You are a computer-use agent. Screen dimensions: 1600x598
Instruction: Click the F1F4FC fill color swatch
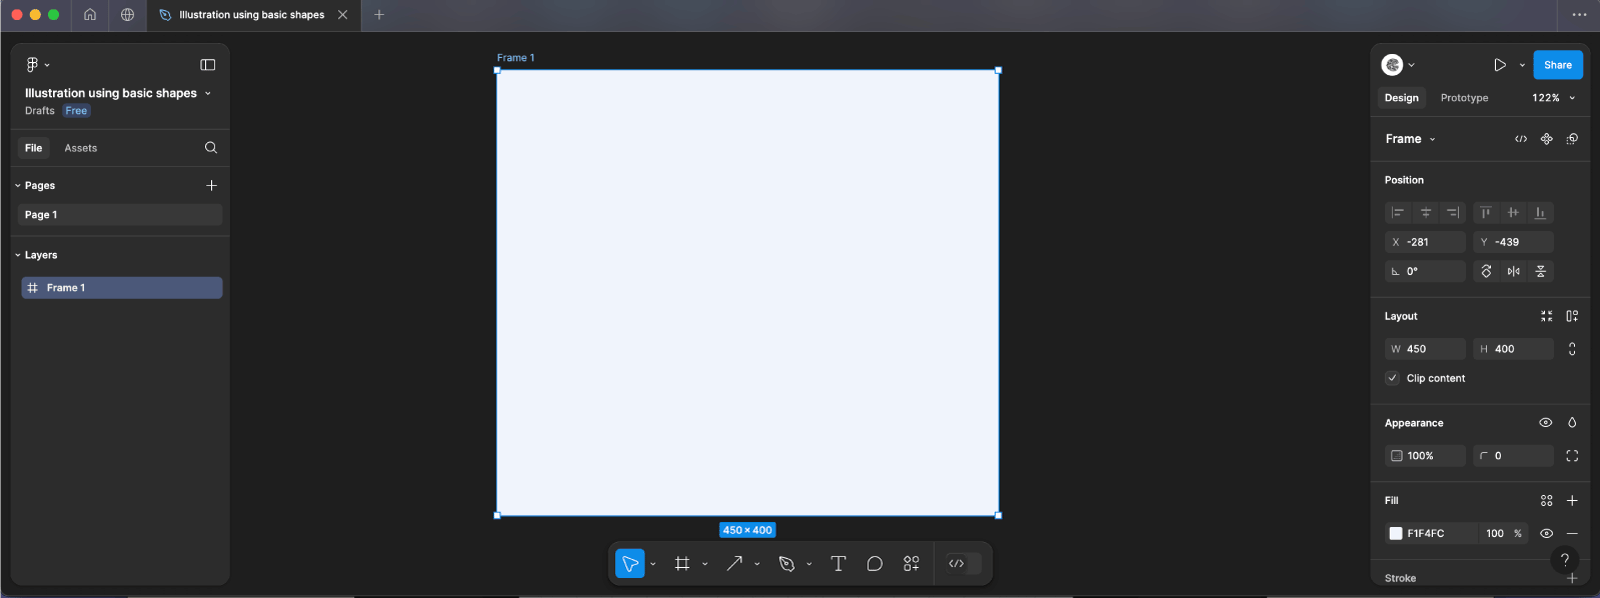tap(1396, 534)
